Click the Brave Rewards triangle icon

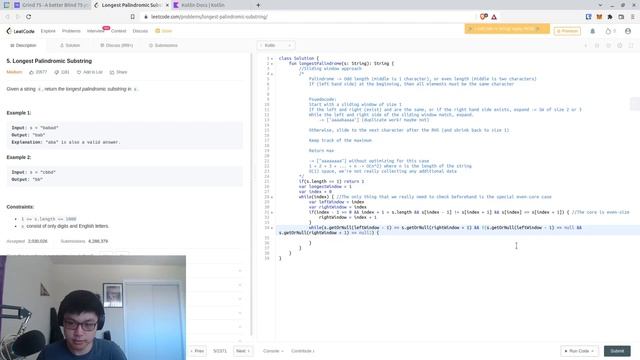point(494,17)
